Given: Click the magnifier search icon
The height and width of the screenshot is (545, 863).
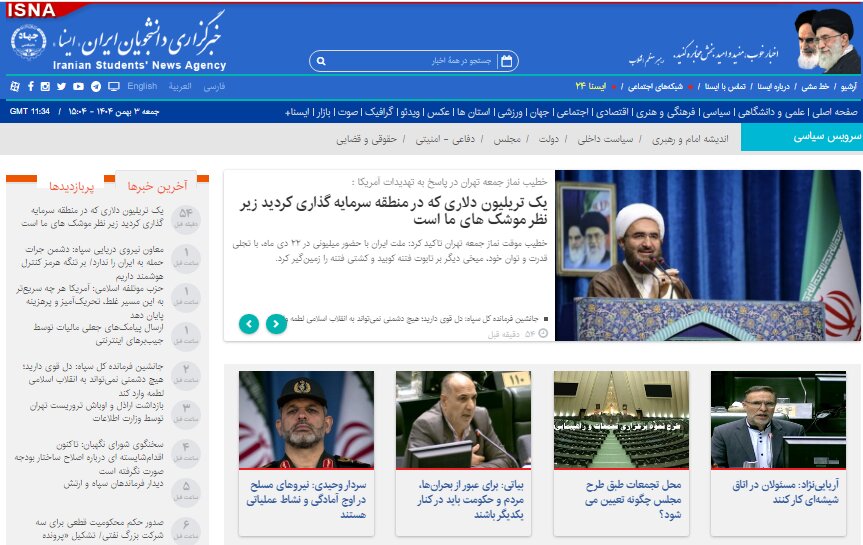Looking at the screenshot, I should tap(321, 61).
